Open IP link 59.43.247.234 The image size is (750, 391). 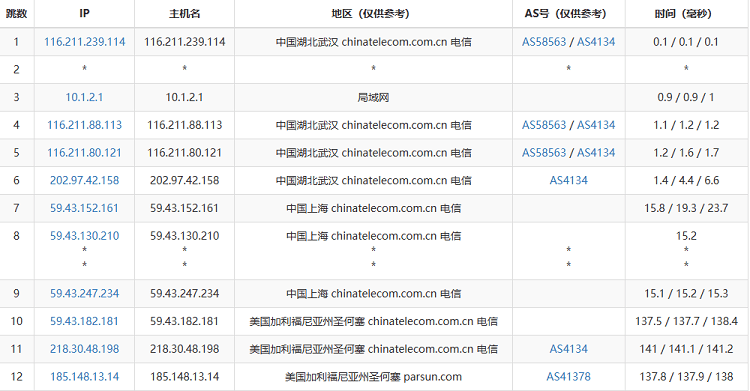(85, 294)
